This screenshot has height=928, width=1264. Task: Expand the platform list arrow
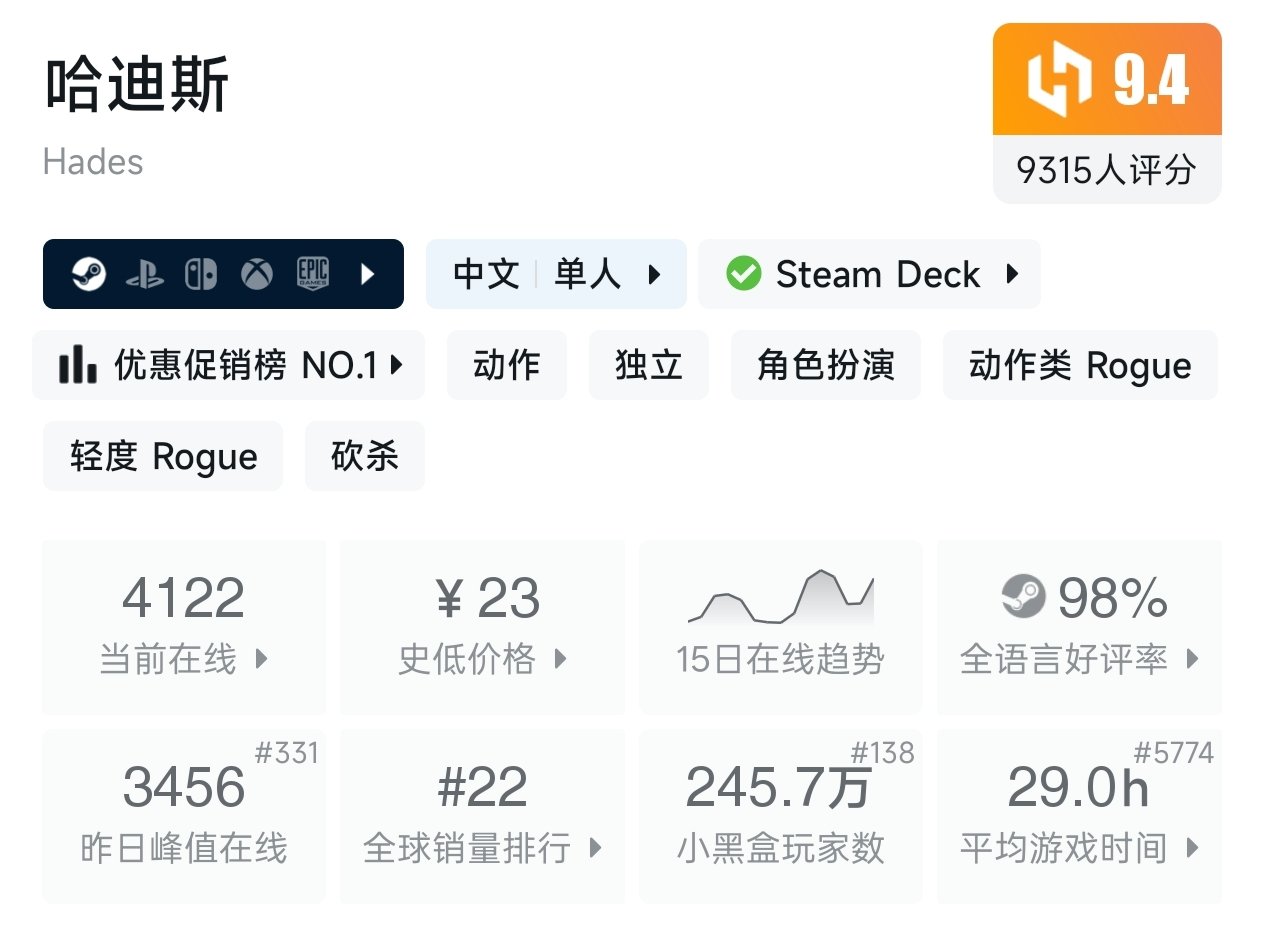368,274
